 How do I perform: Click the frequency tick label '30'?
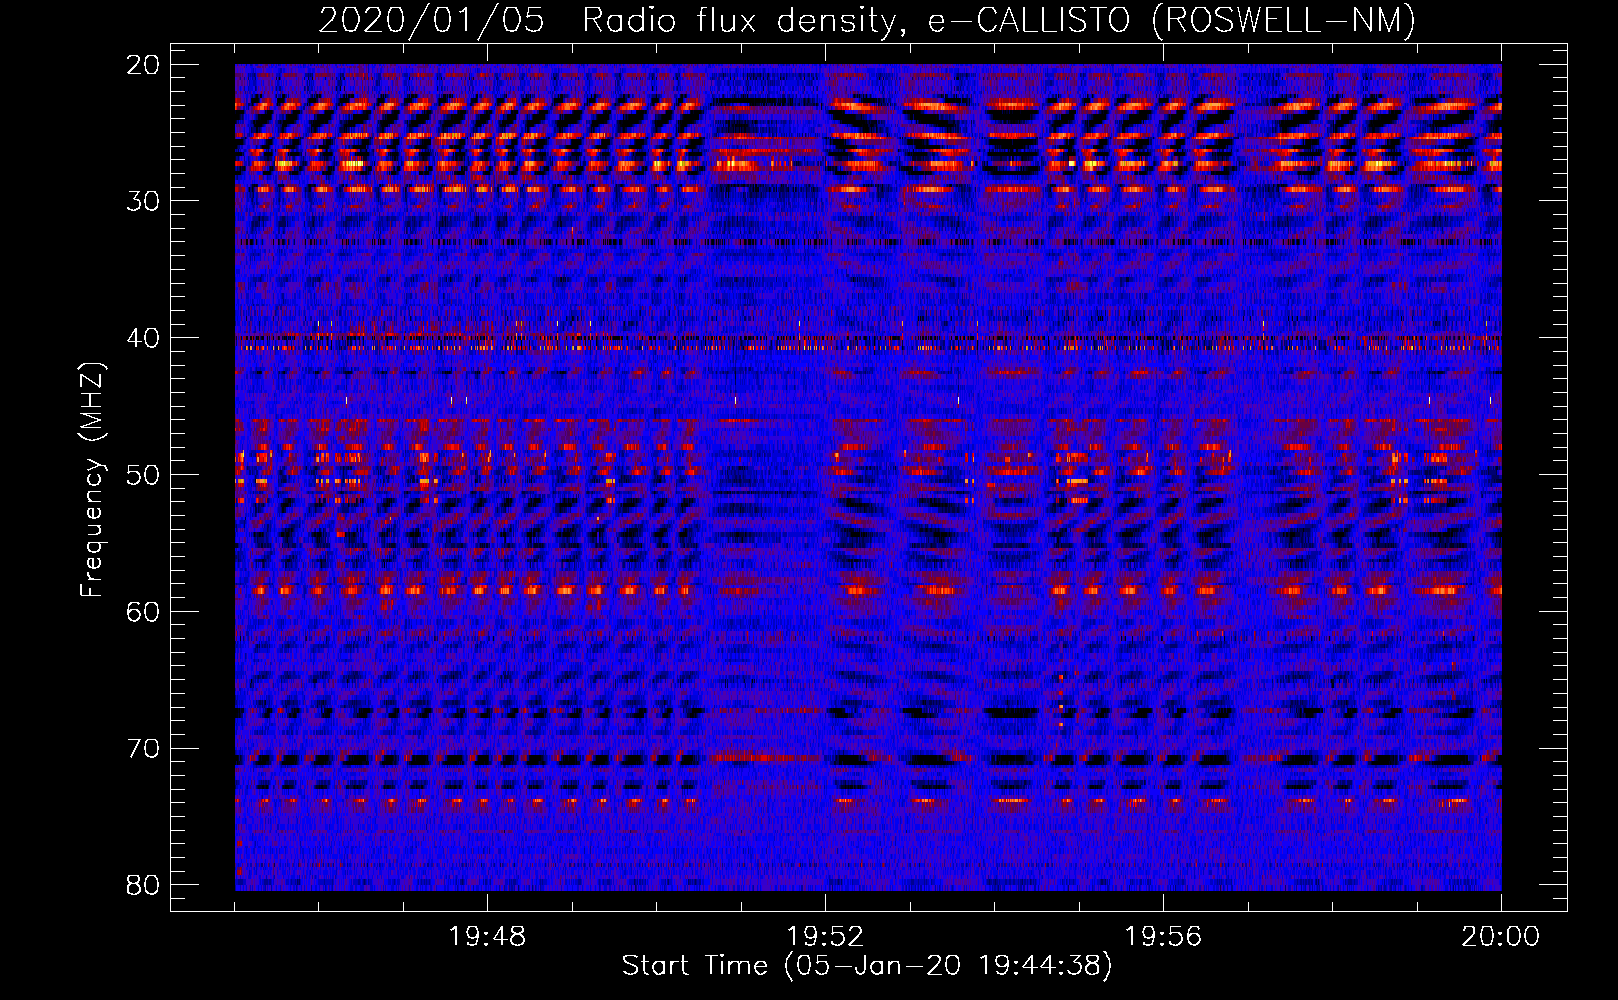click(144, 201)
